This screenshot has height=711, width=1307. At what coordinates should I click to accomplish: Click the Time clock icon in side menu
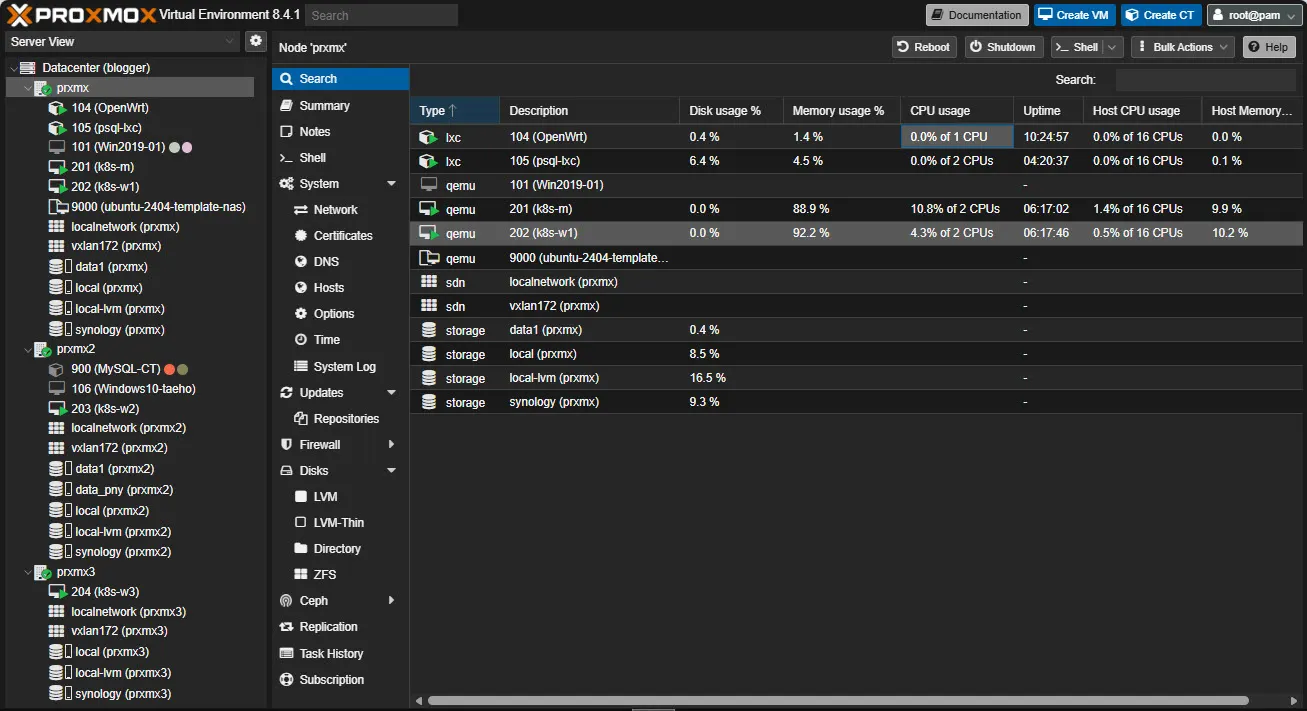[x=301, y=340]
